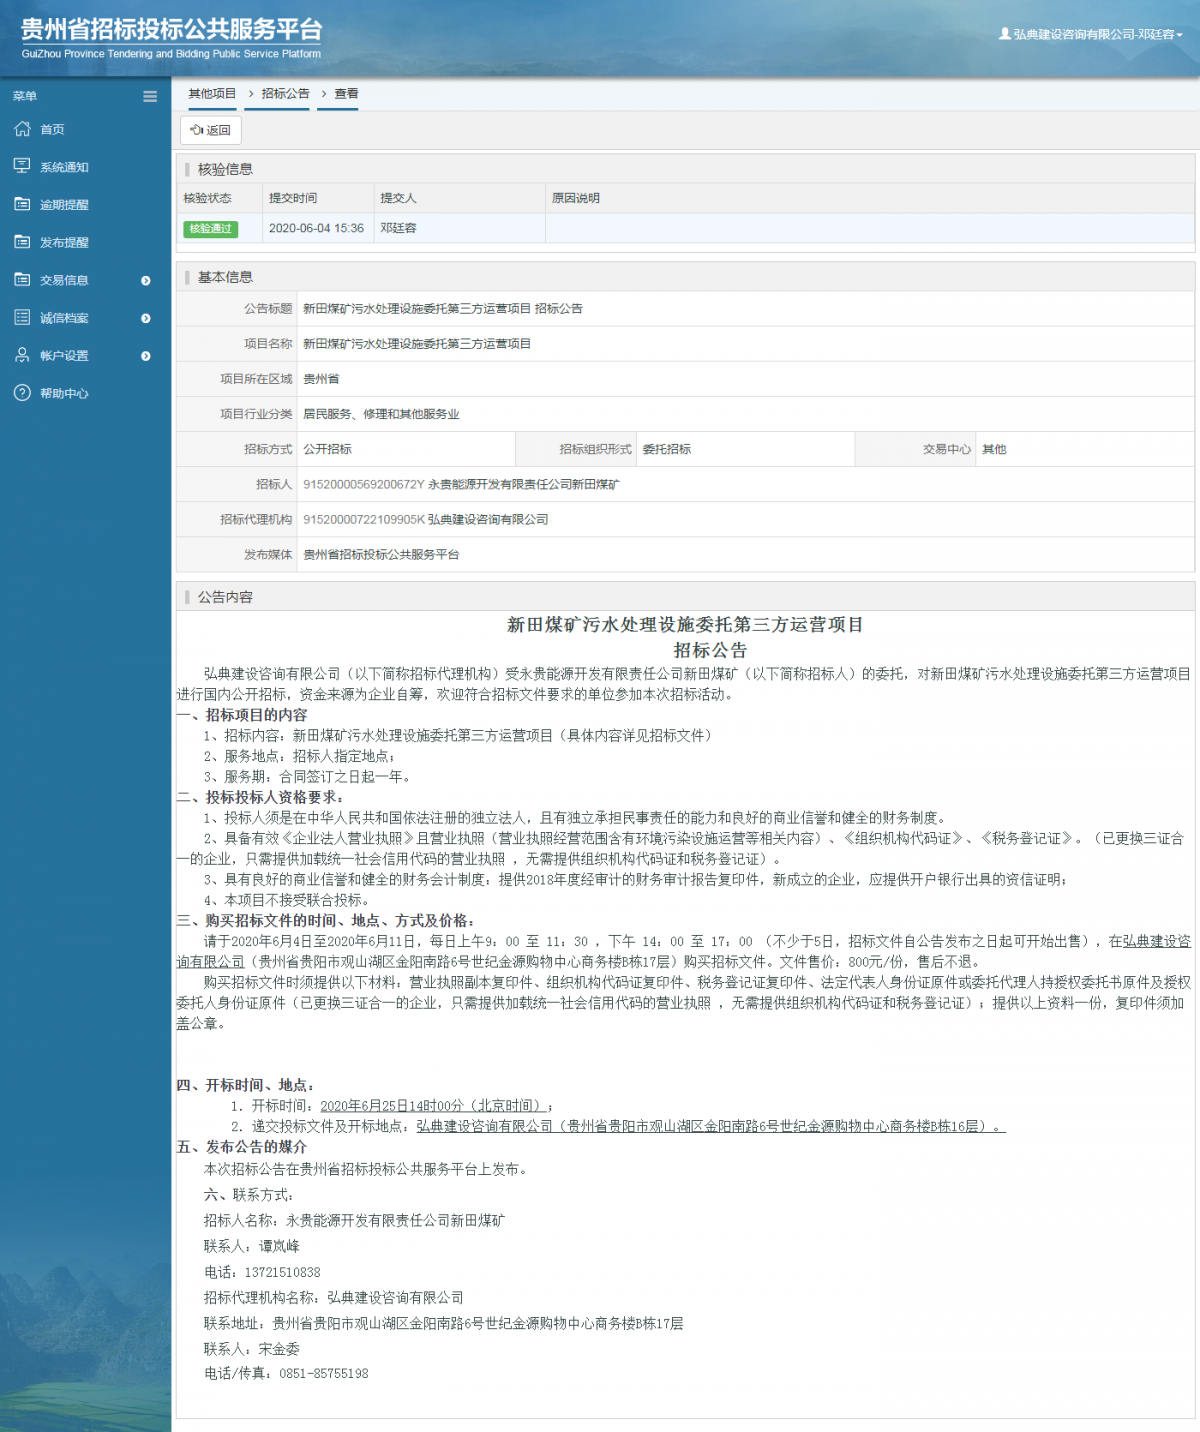
Task: Click the green 核验通过 status badge
Action: pyautogui.click(x=212, y=229)
